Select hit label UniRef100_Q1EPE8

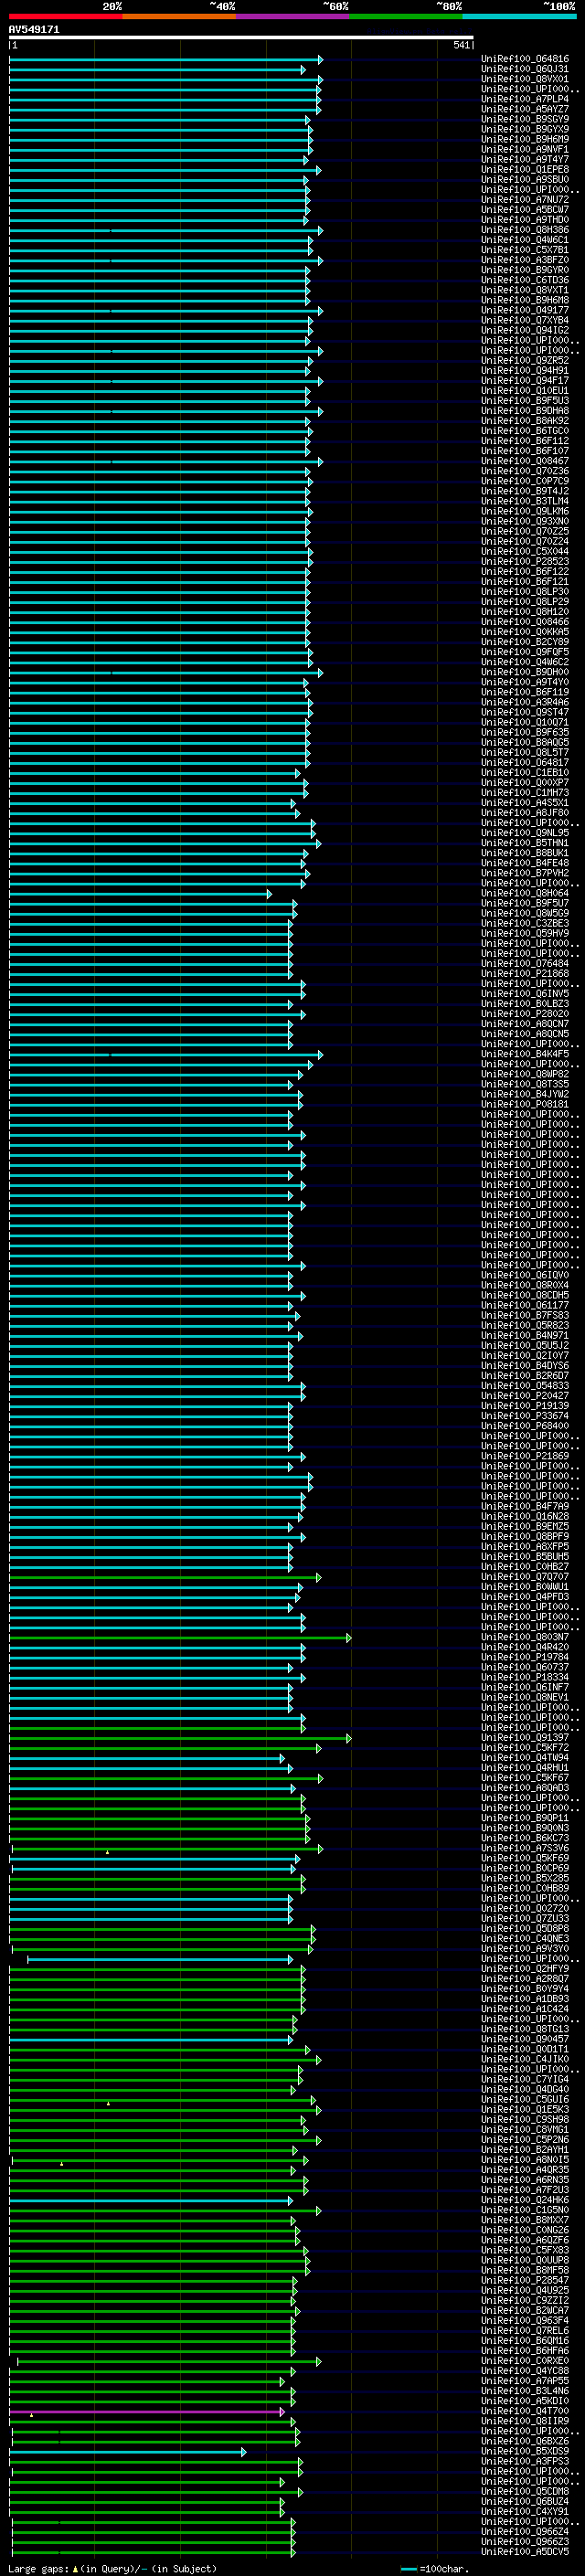[525, 169]
